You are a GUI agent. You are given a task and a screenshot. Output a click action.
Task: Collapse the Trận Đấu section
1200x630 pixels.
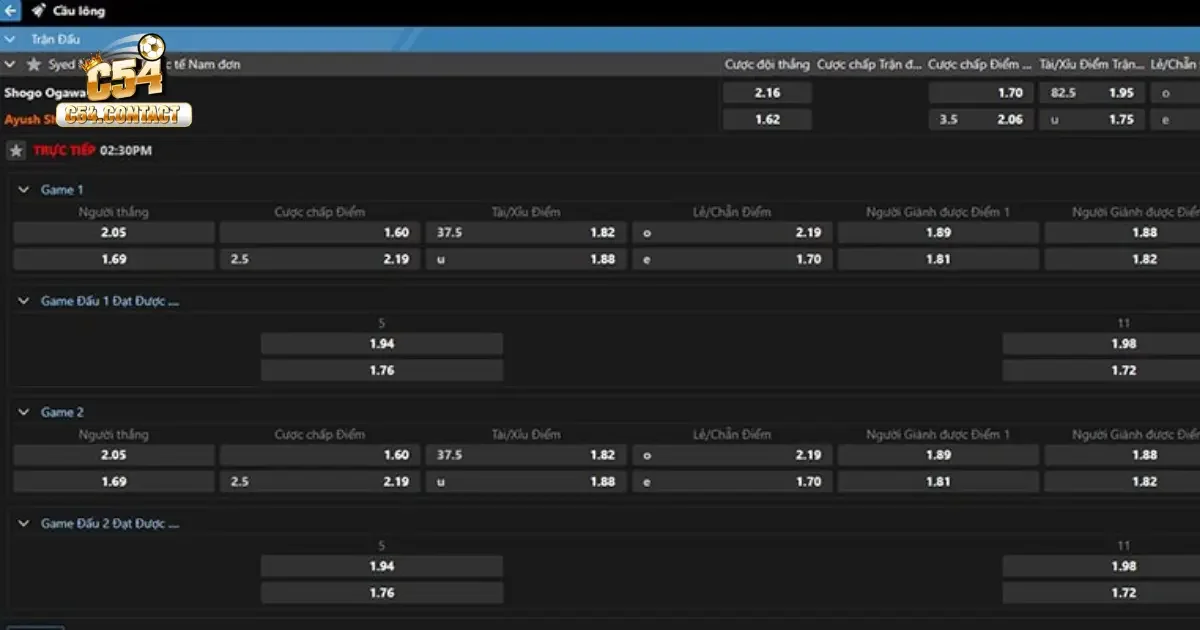pos(10,39)
